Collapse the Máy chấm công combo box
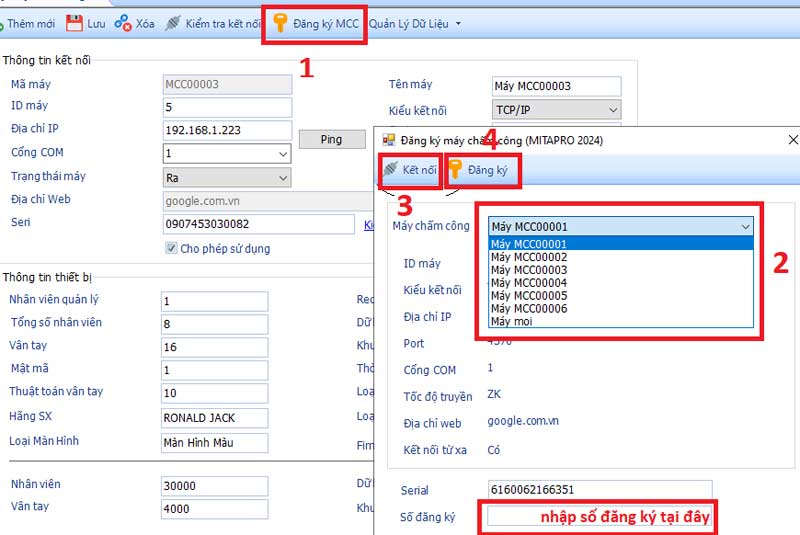This screenshot has height=535, width=800. pyautogui.click(x=745, y=227)
